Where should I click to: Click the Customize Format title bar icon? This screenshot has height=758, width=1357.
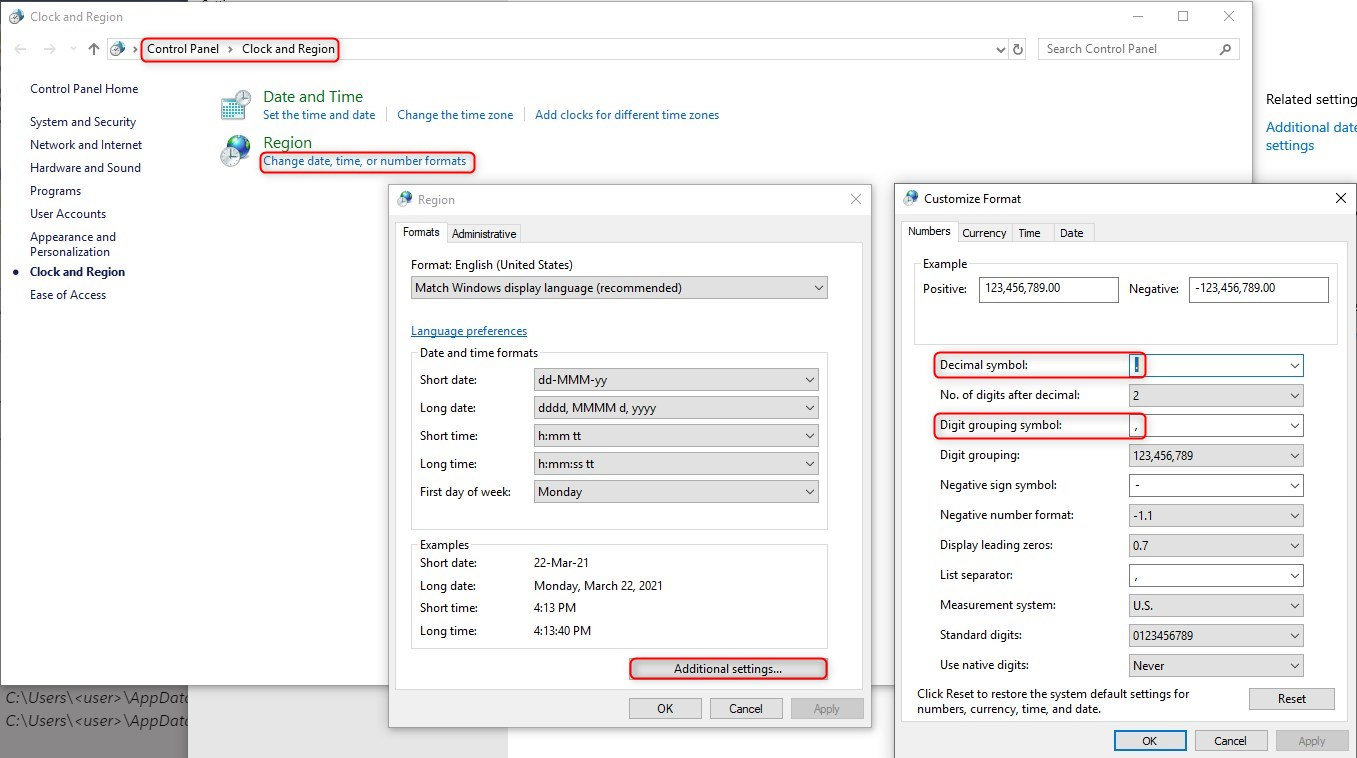(x=910, y=198)
